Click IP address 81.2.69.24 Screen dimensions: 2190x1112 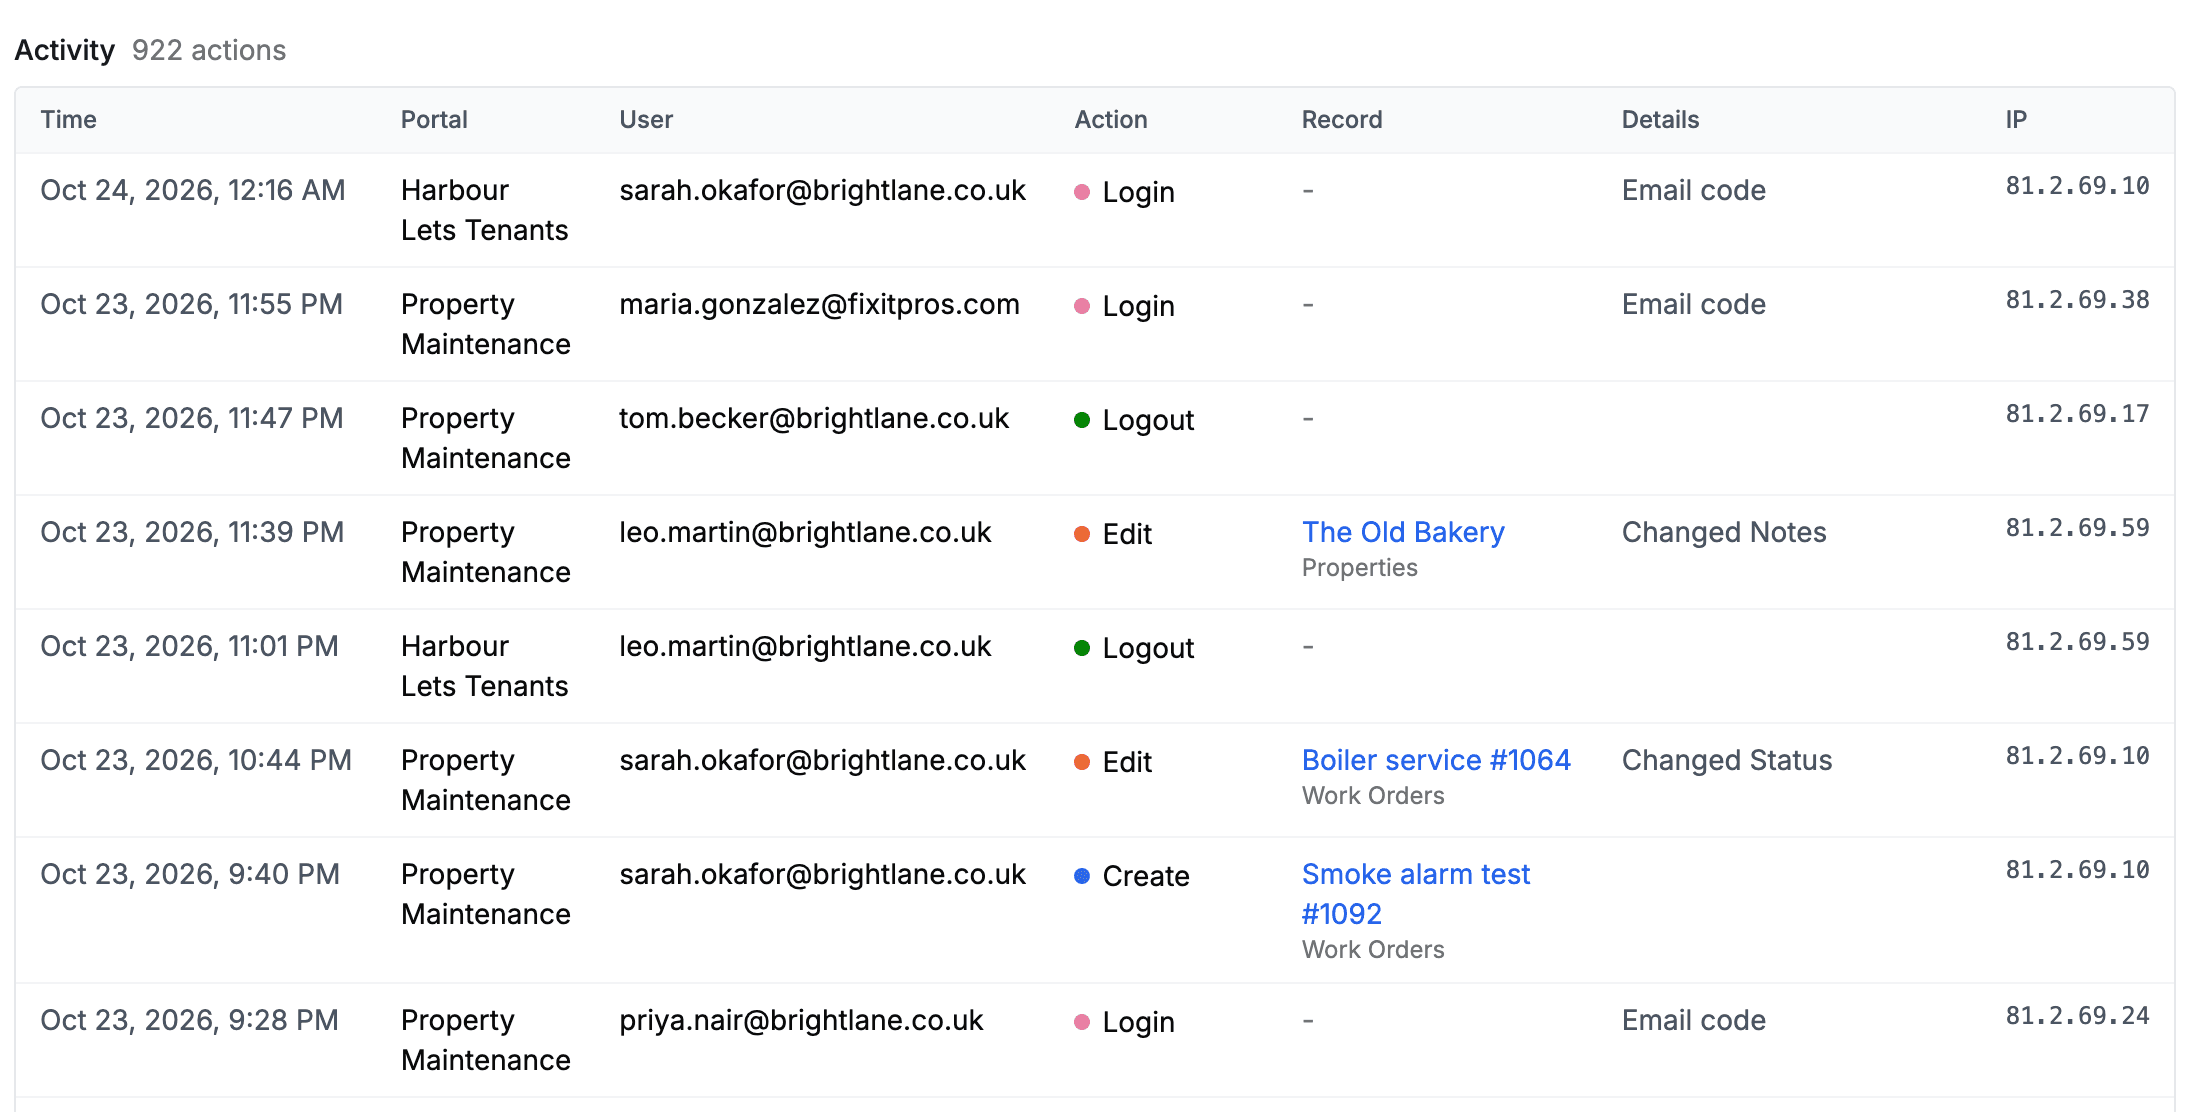2077,1016
